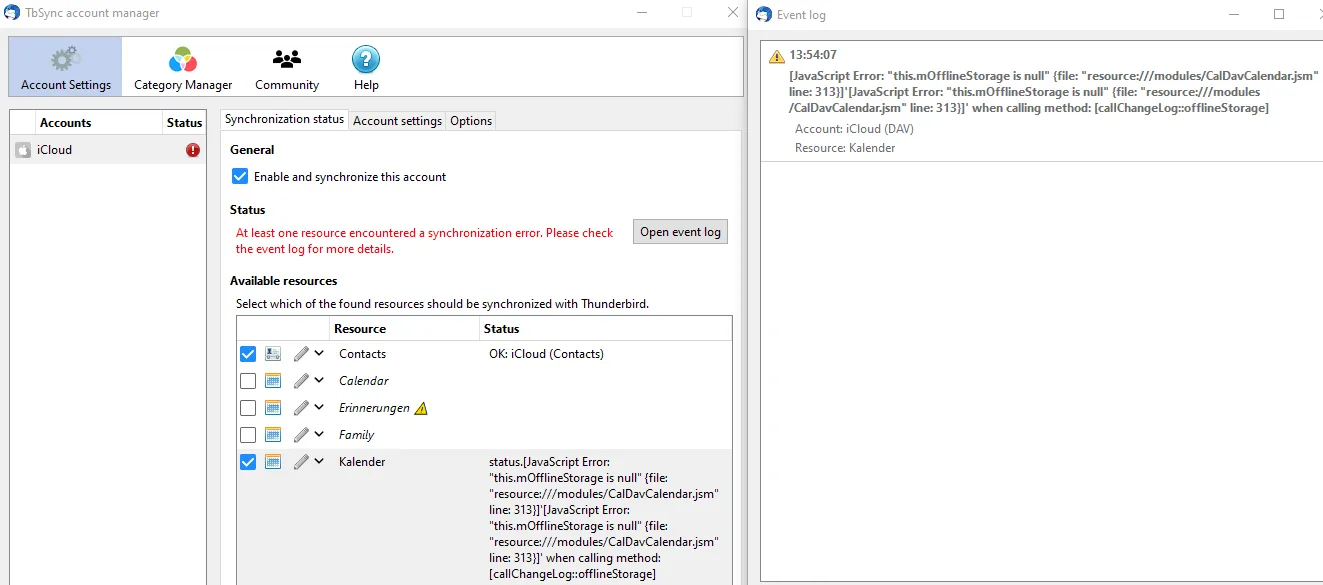This screenshot has width=1323, height=585.
Task: Expand the dropdown arrow in the Kalender row
Action: coord(319,462)
